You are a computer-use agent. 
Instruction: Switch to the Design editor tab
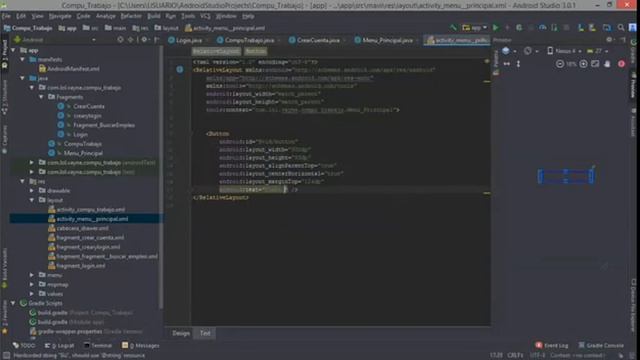coord(181,333)
